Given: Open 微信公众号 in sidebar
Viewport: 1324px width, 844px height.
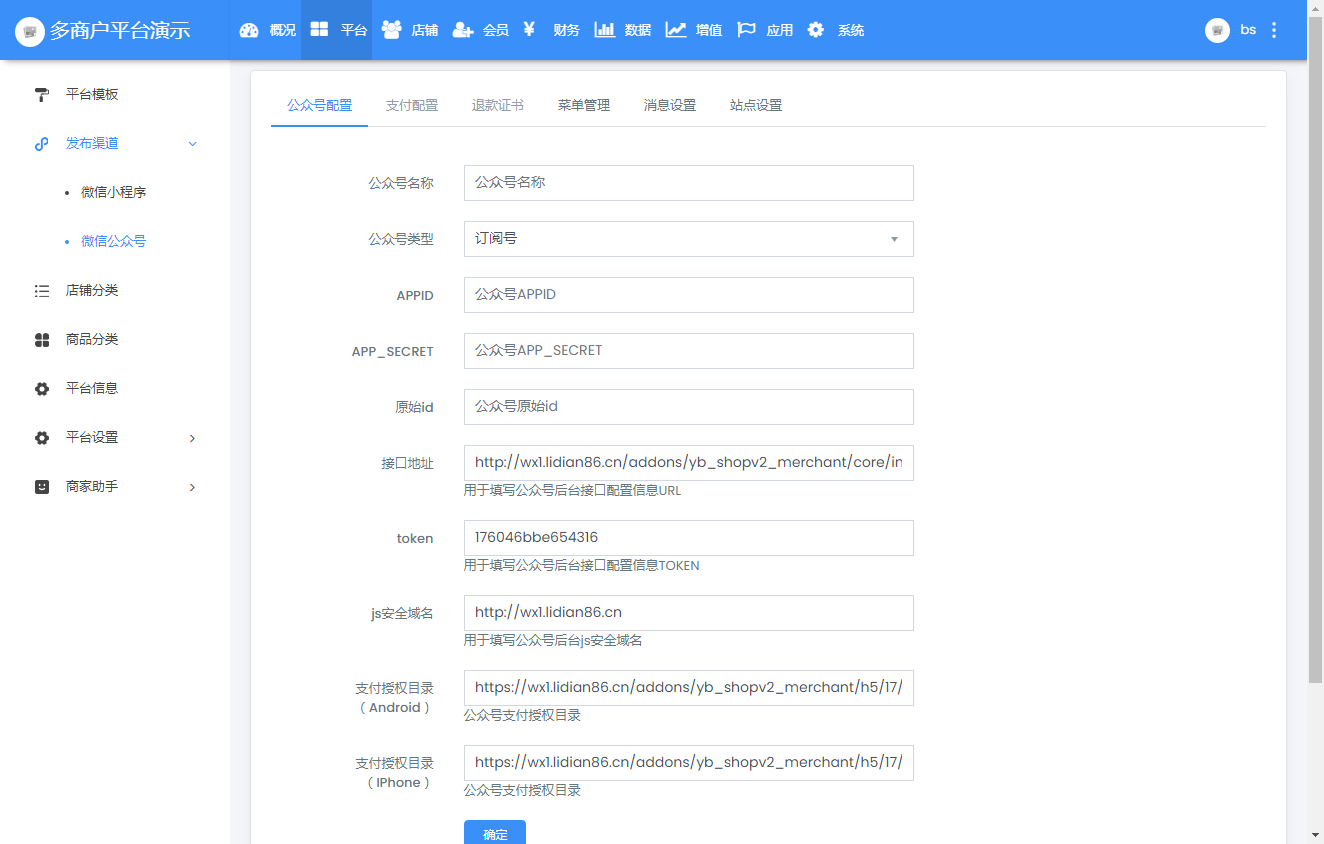Looking at the screenshot, I should [114, 241].
